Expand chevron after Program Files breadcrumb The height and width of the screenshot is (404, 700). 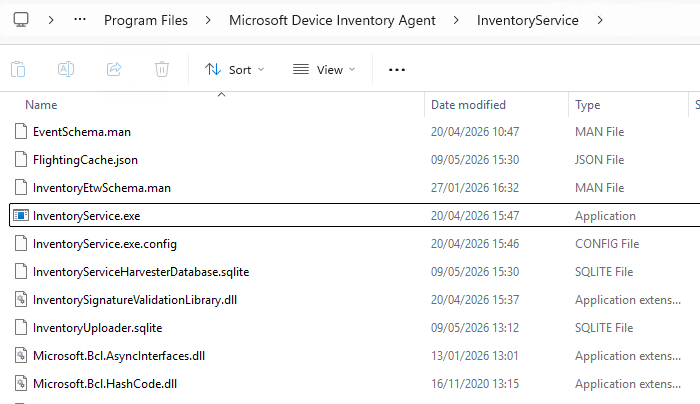(208, 20)
